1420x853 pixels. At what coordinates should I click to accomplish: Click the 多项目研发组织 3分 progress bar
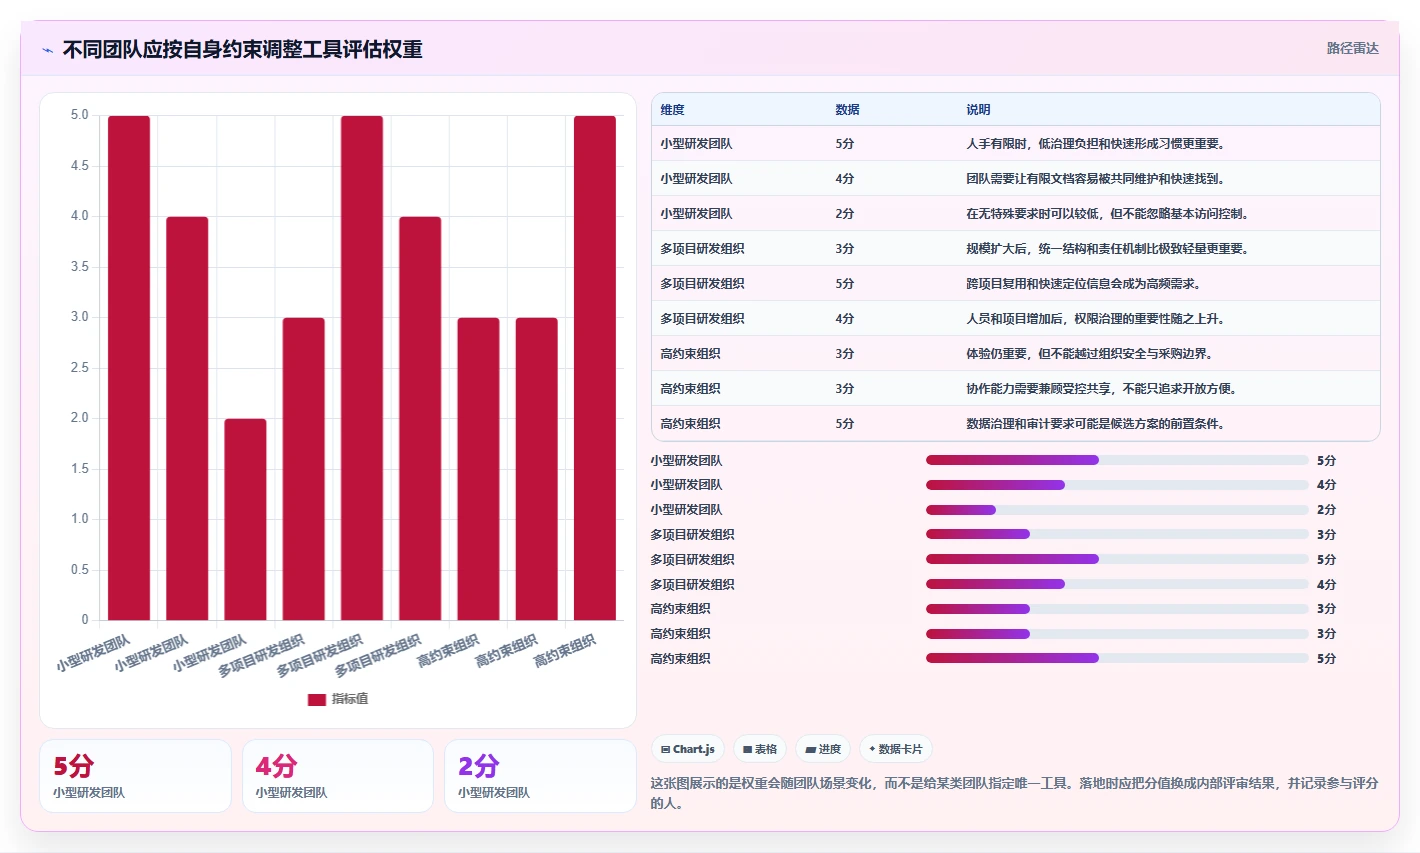click(x=1117, y=534)
